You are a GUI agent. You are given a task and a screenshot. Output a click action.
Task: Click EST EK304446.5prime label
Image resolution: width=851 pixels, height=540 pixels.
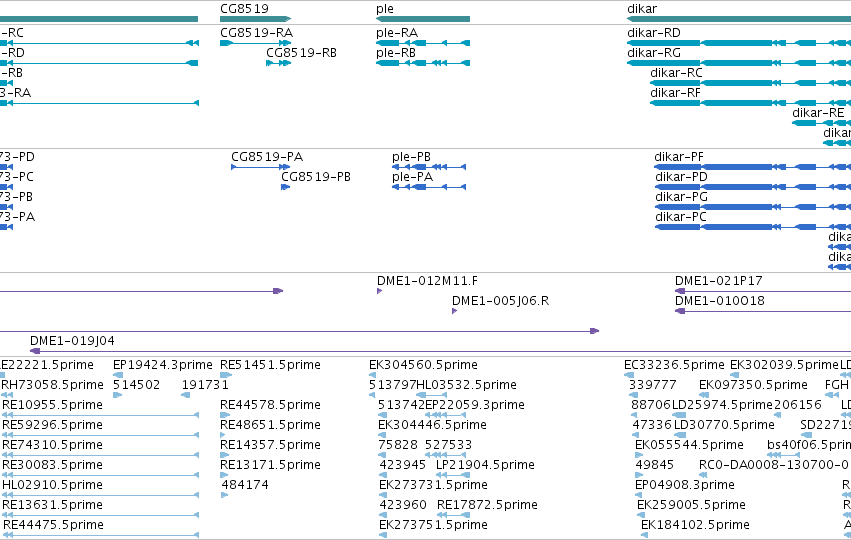(x=432, y=425)
